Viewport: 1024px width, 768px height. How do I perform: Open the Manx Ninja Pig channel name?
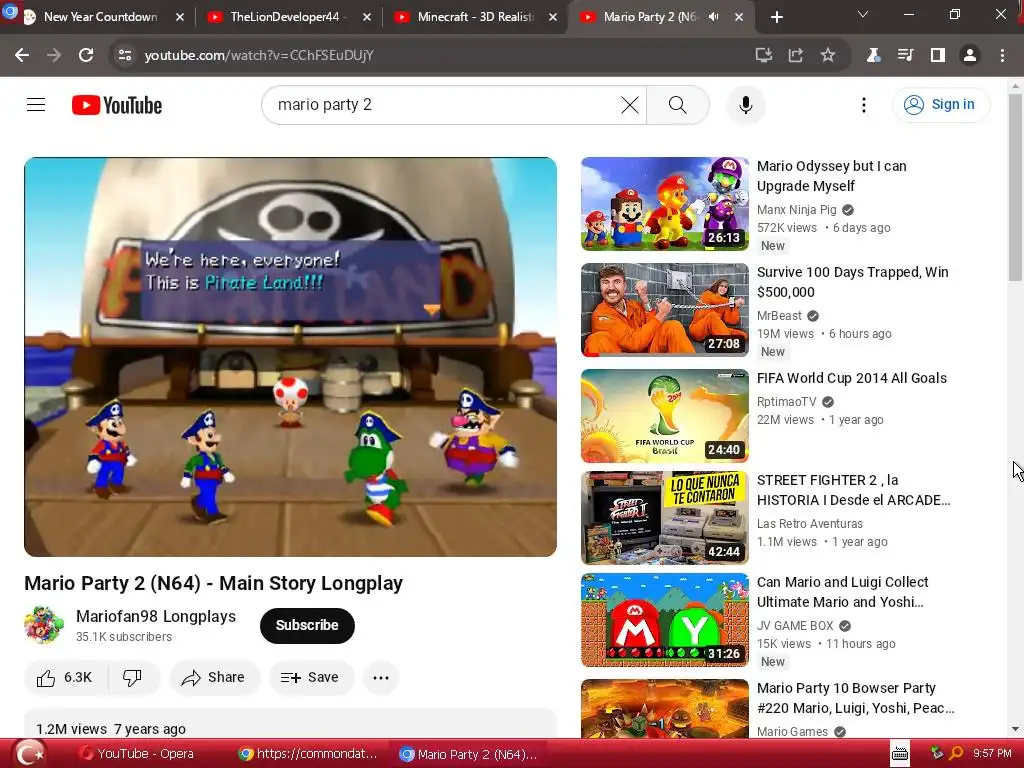tap(797, 210)
